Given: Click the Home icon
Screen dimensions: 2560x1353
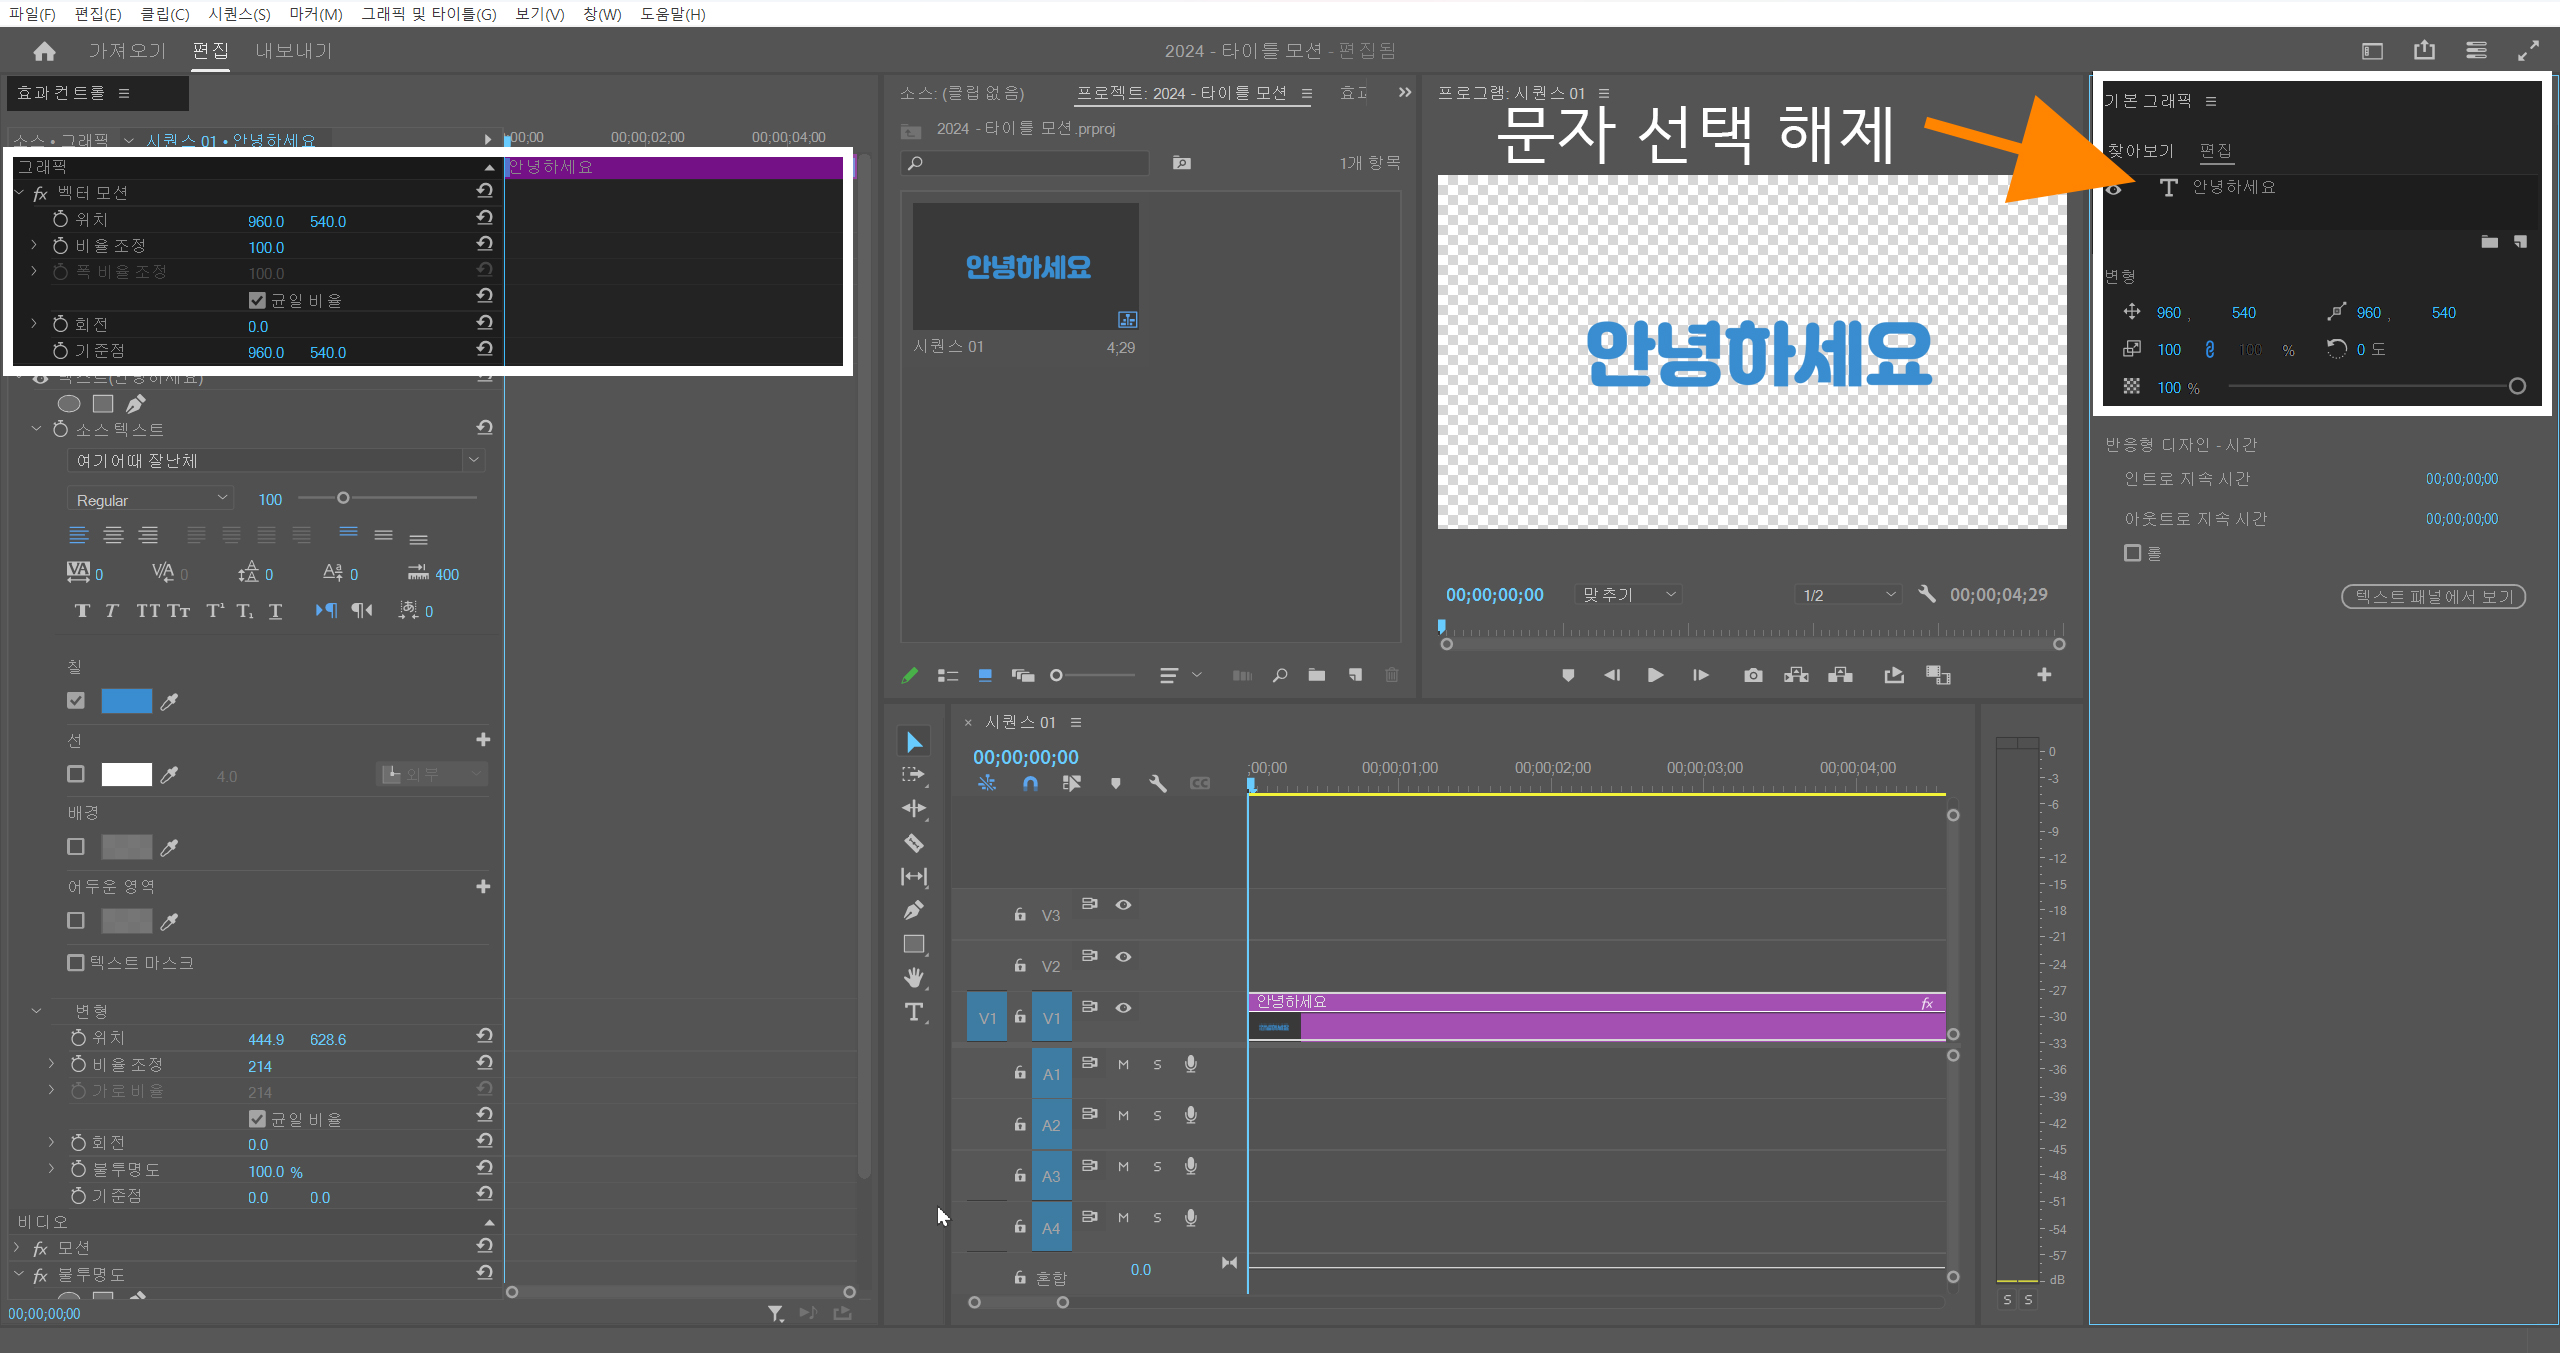Looking at the screenshot, I should tap(44, 51).
